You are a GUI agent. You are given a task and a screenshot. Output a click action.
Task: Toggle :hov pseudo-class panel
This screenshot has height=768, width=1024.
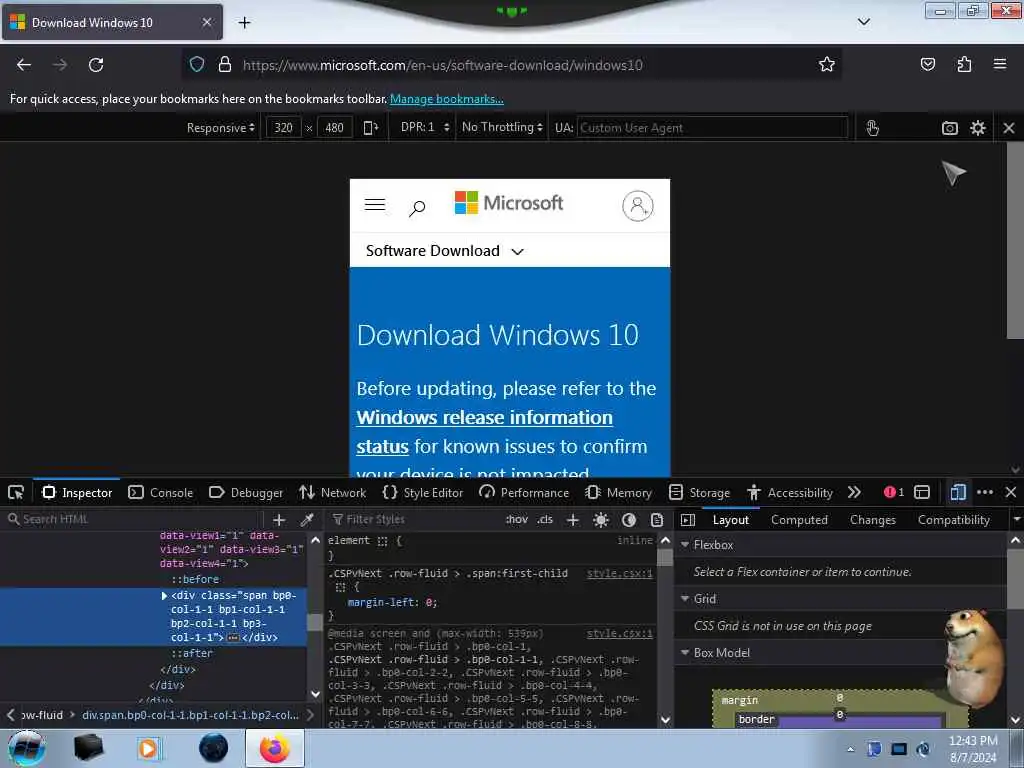(x=517, y=519)
